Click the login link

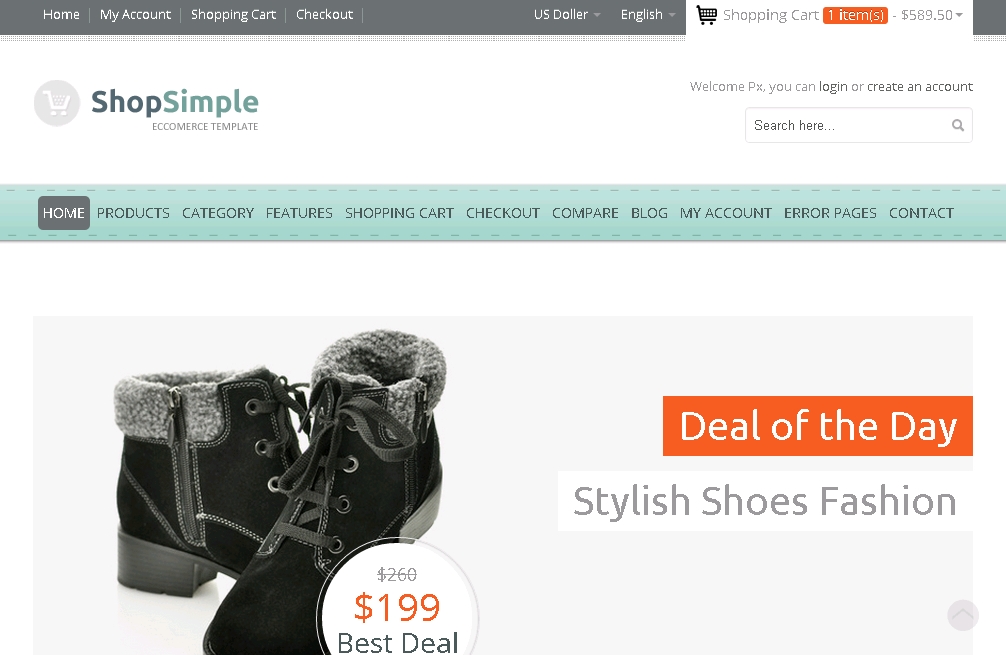coord(833,87)
